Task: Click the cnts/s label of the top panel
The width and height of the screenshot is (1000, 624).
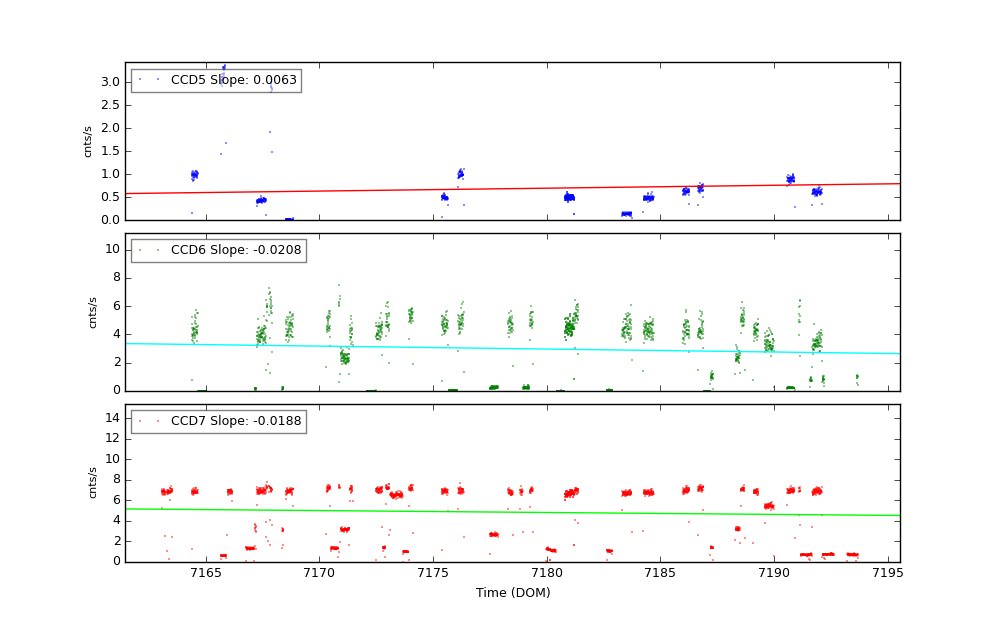Action: click(88, 141)
